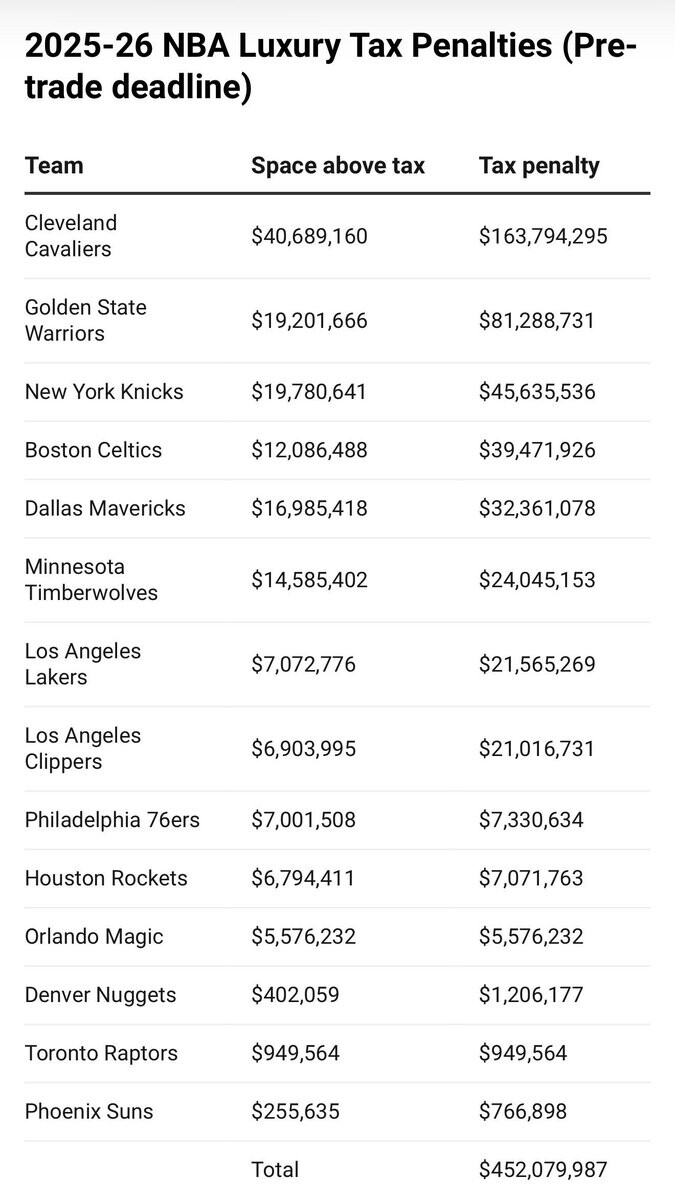Viewport: 675px width, 1200px height.
Task: Select the New York Knicks team name
Action: coord(104,392)
